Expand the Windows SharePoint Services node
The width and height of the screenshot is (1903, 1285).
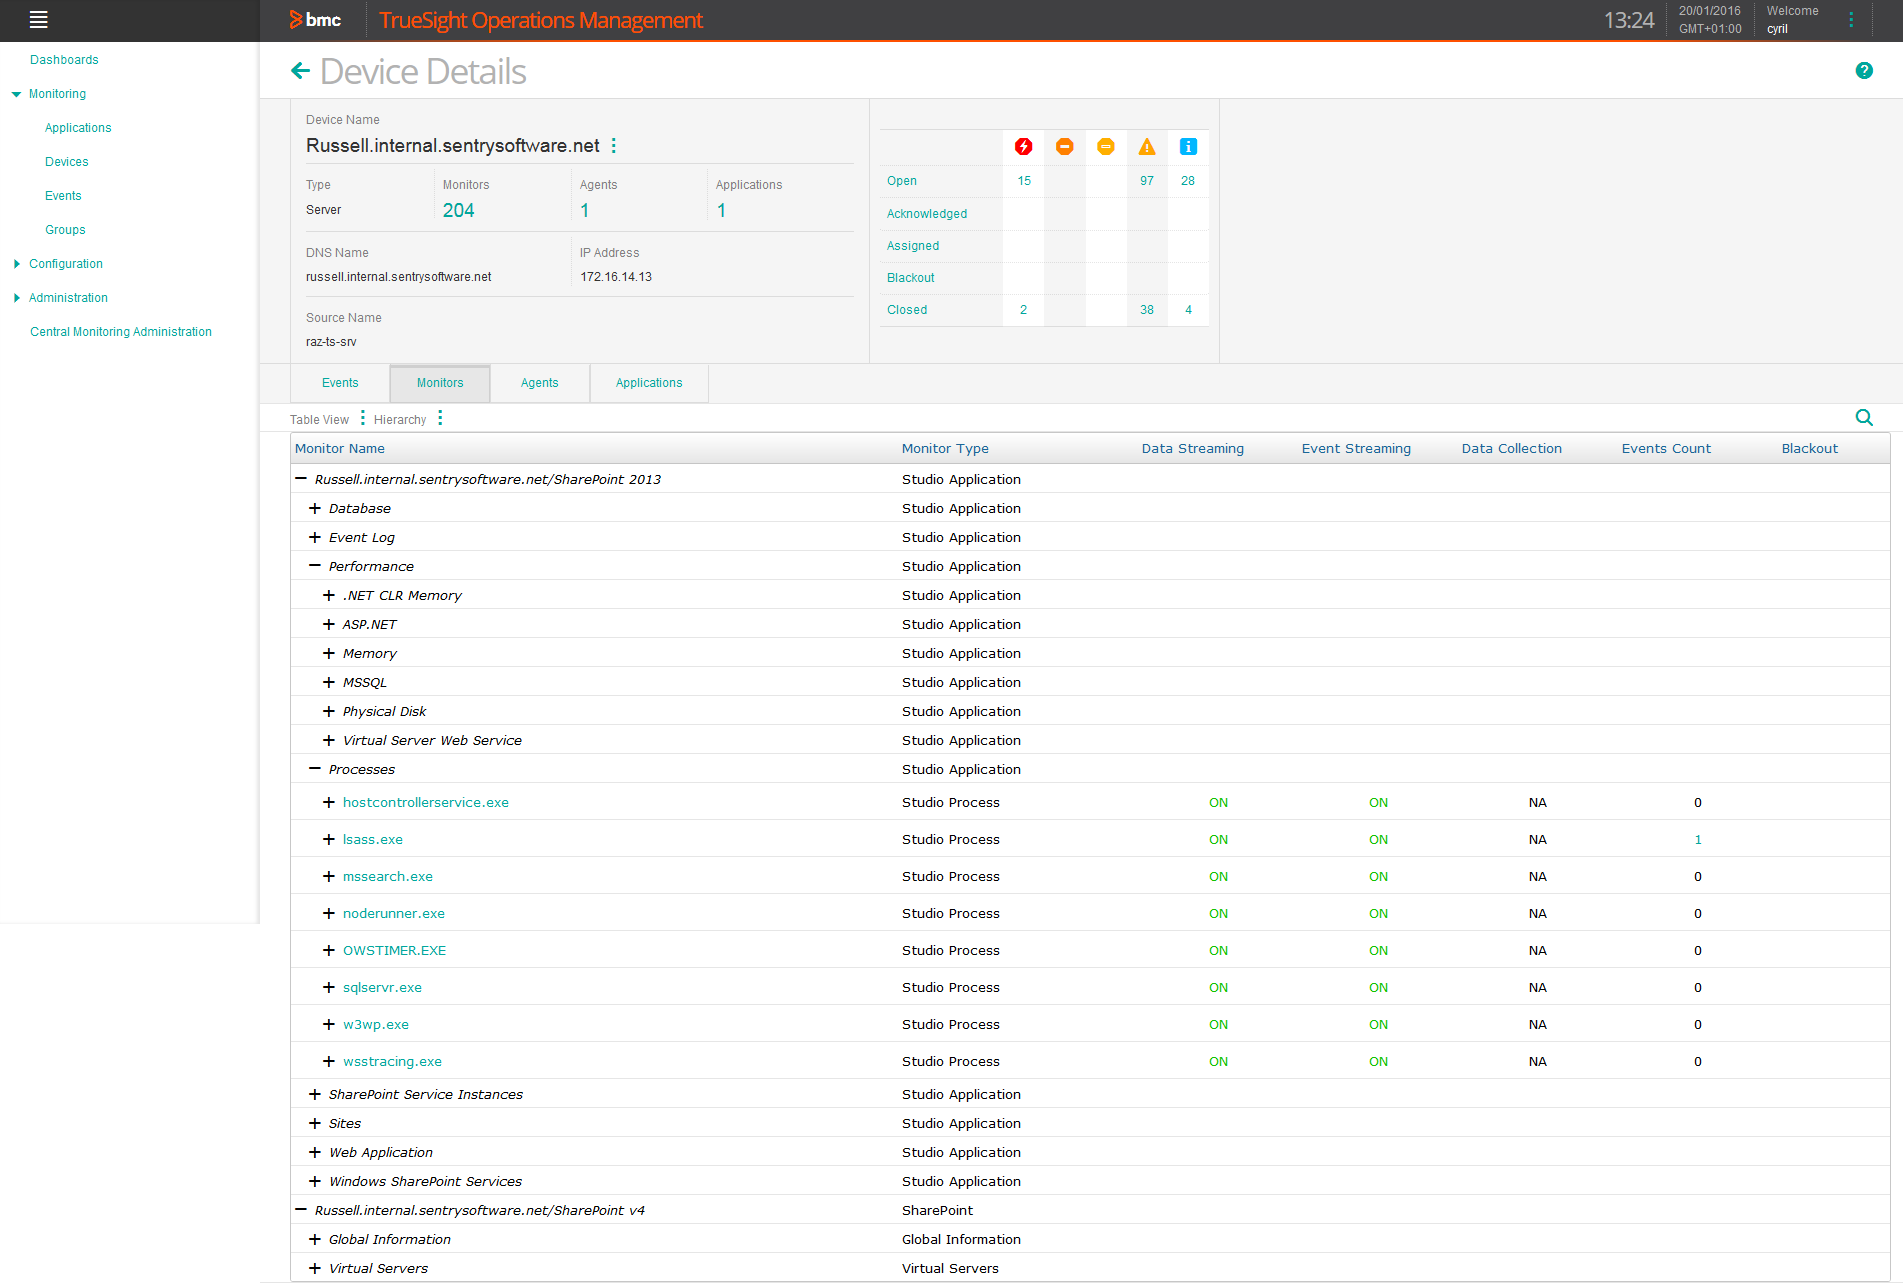315,1181
